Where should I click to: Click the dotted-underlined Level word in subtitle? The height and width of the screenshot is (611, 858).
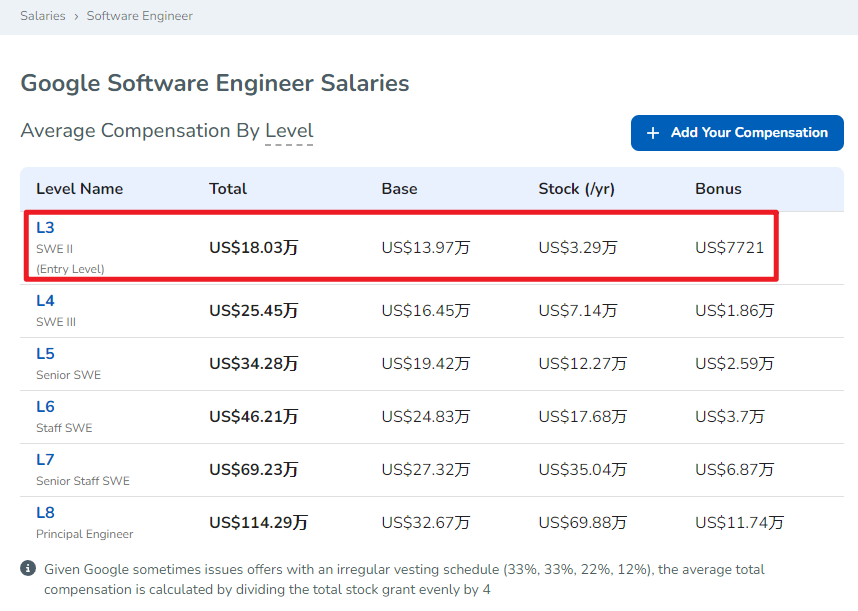tap(289, 131)
